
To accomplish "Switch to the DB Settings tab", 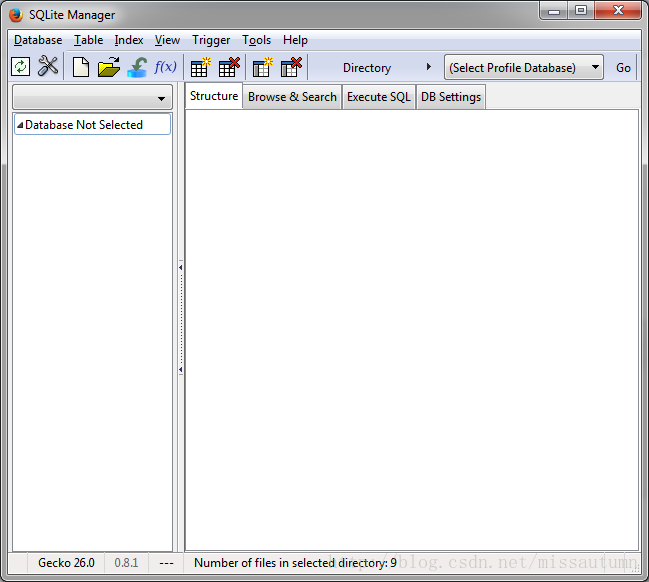I will click(451, 97).
